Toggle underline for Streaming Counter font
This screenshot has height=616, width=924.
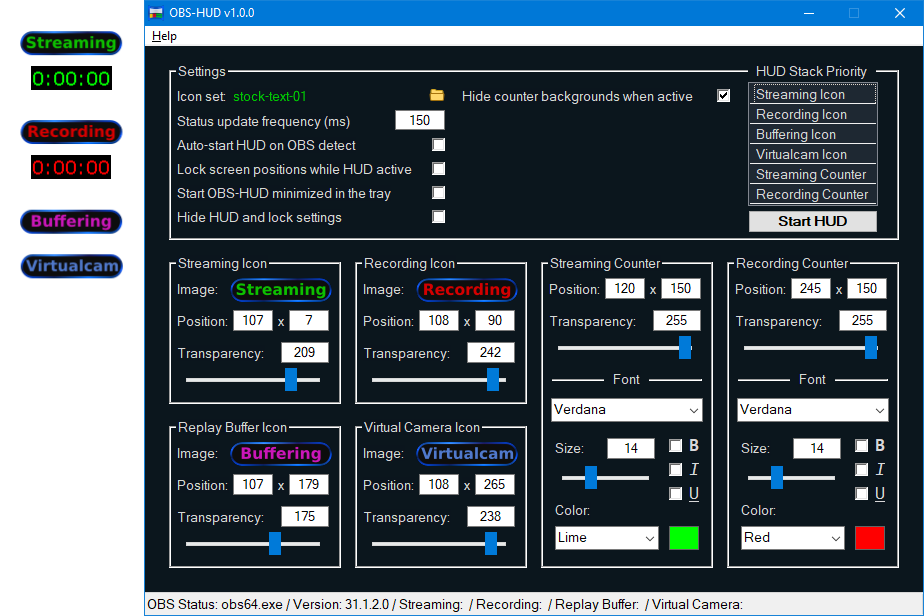675,493
